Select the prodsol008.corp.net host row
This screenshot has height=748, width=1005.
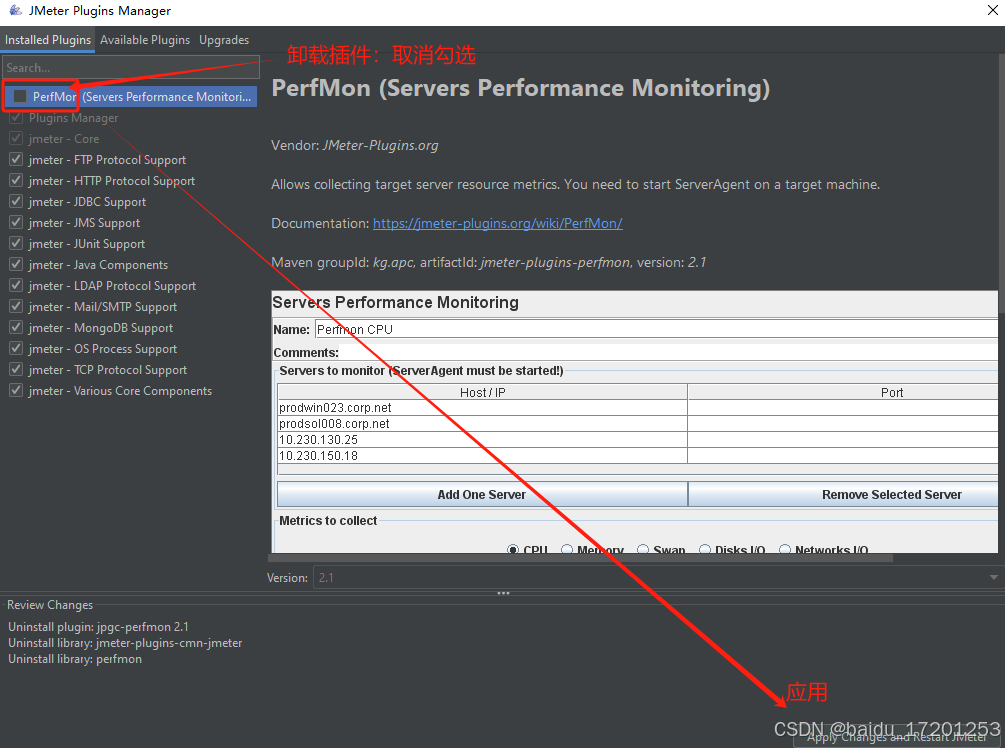482,424
